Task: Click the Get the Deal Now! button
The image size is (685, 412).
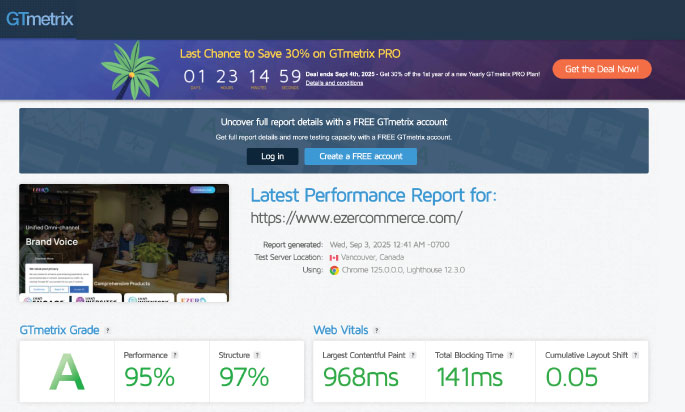Action: tap(602, 69)
